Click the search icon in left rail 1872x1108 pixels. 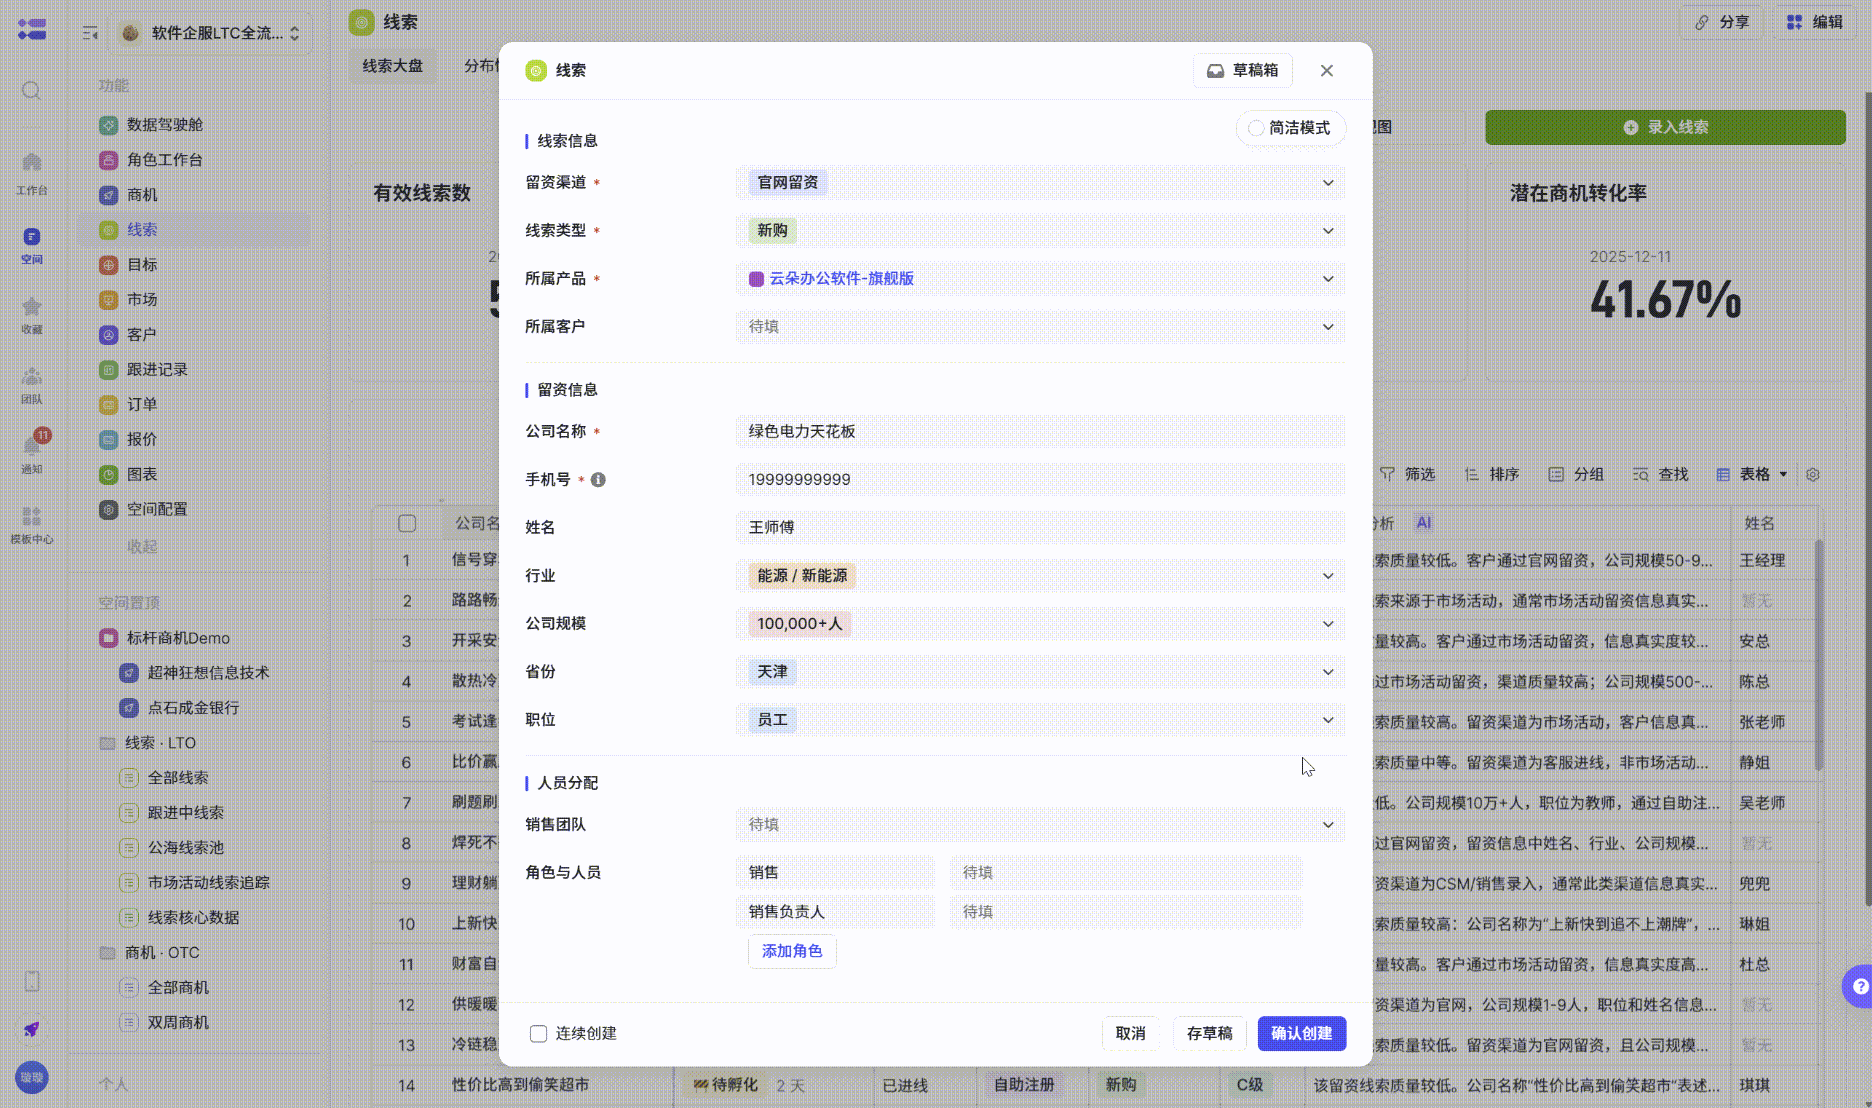[32, 91]
